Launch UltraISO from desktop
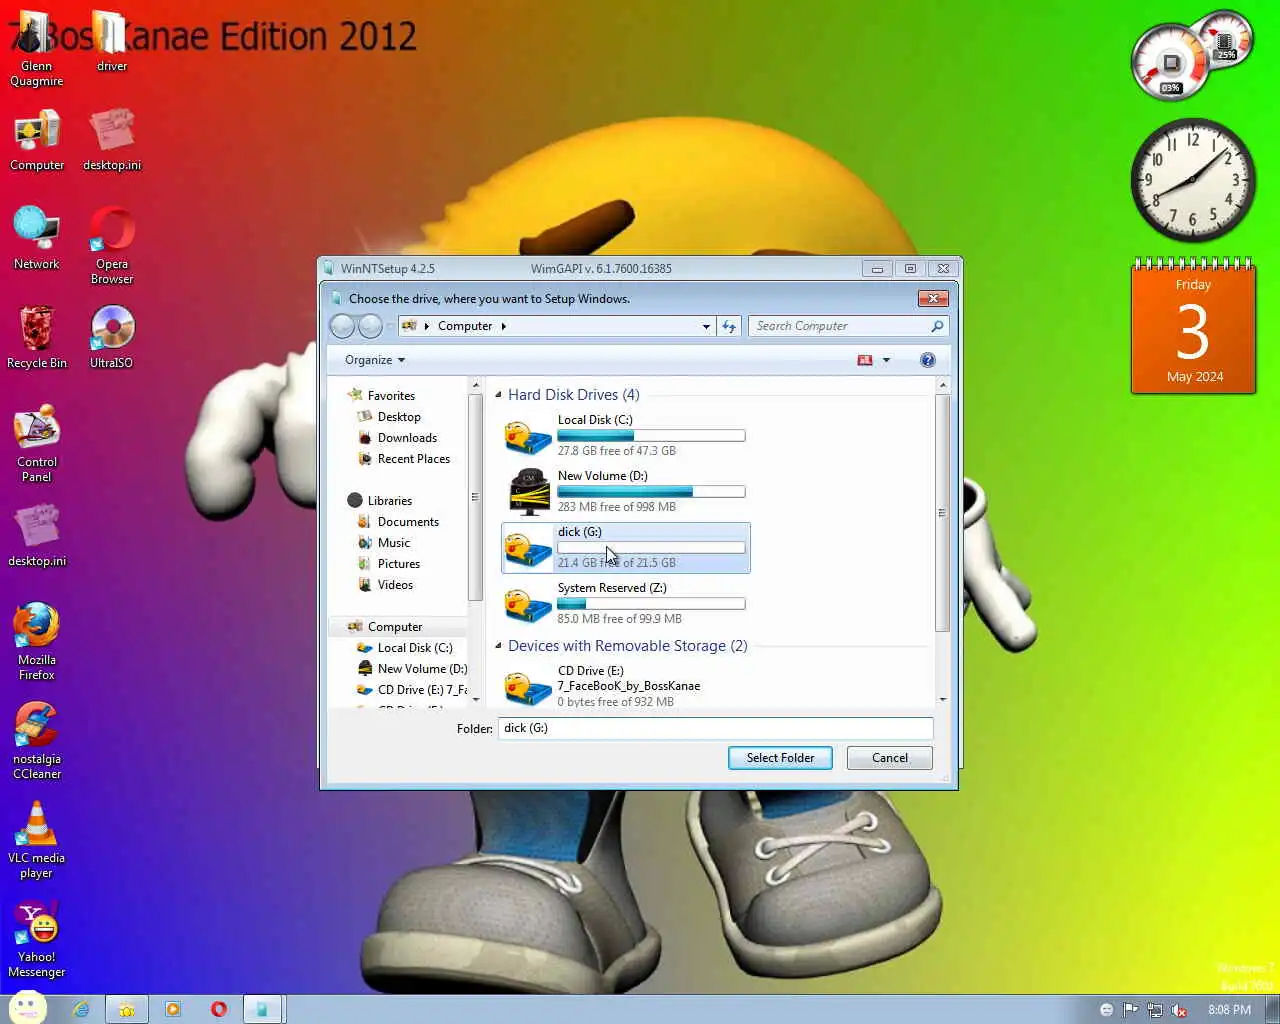The width and height of the screenshot is (1280, 1024). point(112,338)
